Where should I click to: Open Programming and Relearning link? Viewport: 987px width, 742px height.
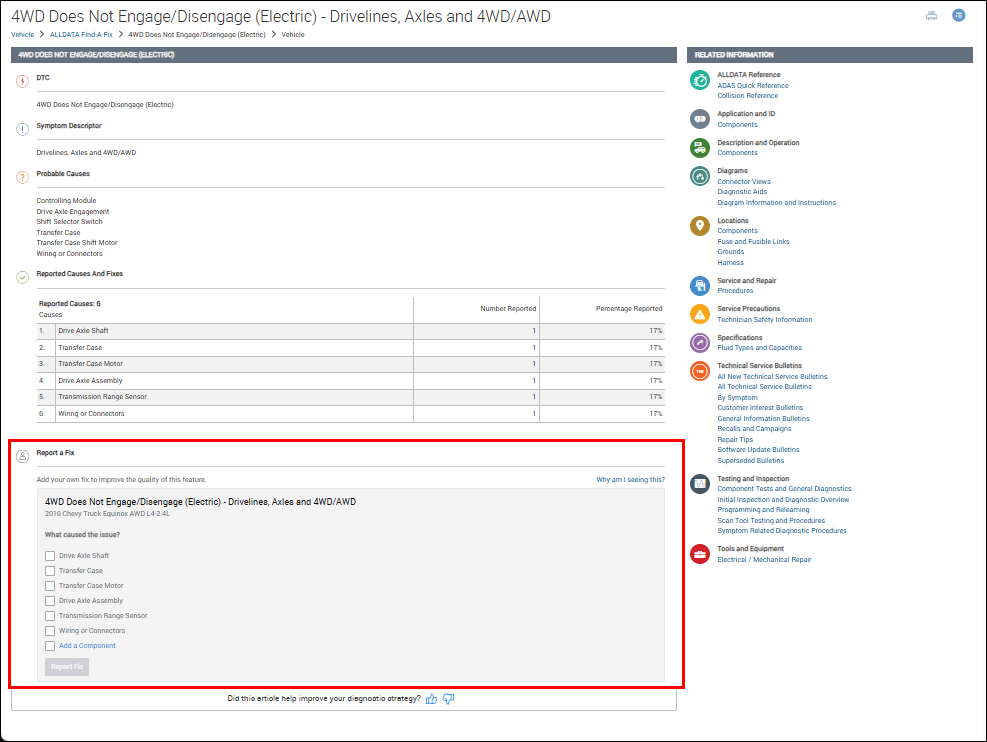tap(764, 510)
